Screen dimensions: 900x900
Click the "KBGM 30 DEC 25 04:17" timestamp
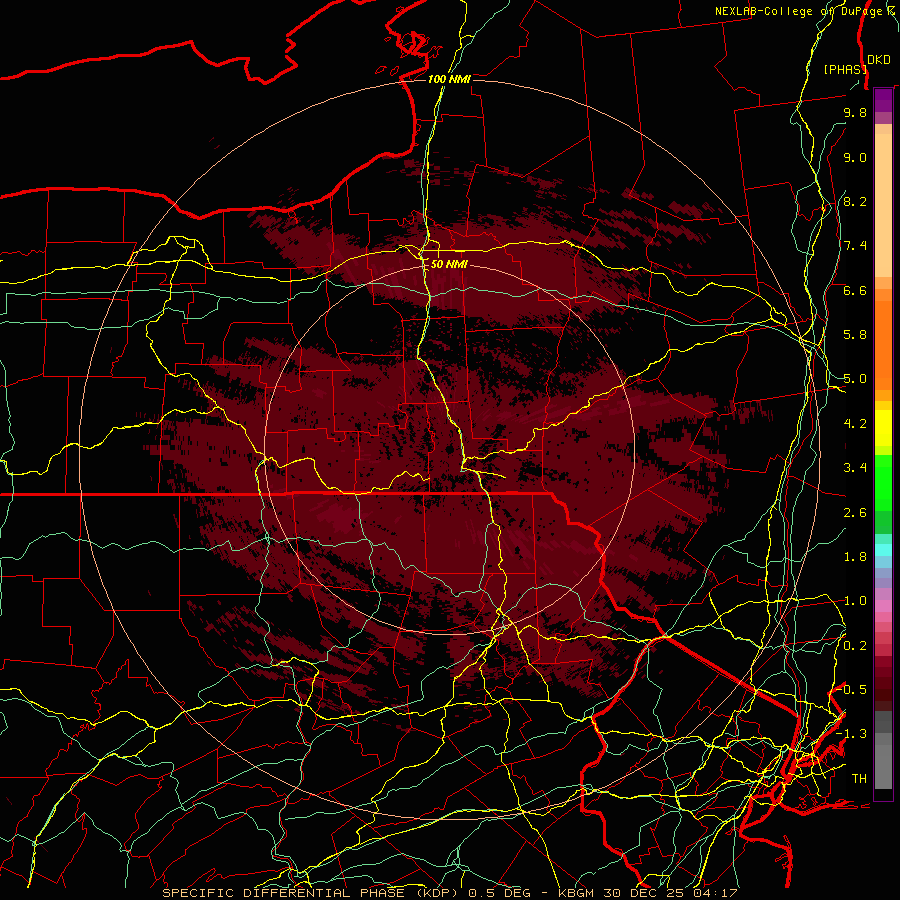click(649, 893)
